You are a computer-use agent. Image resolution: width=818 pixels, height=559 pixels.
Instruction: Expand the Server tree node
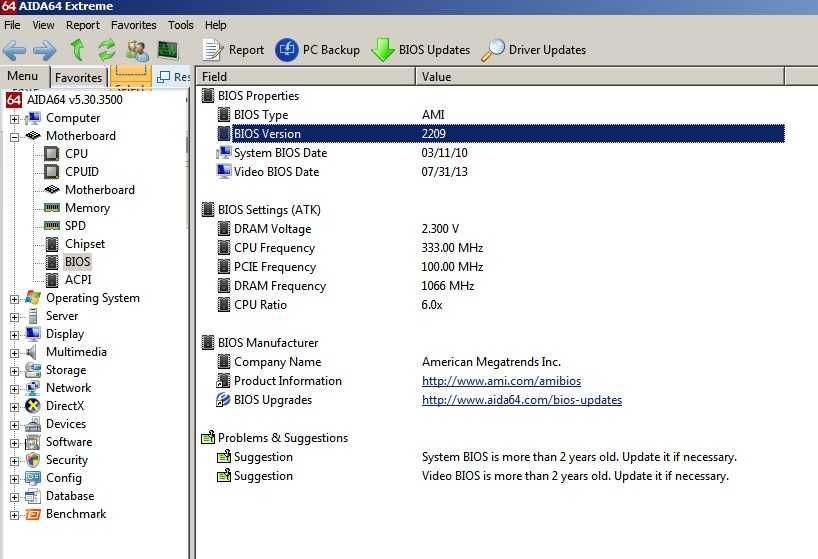15,317
